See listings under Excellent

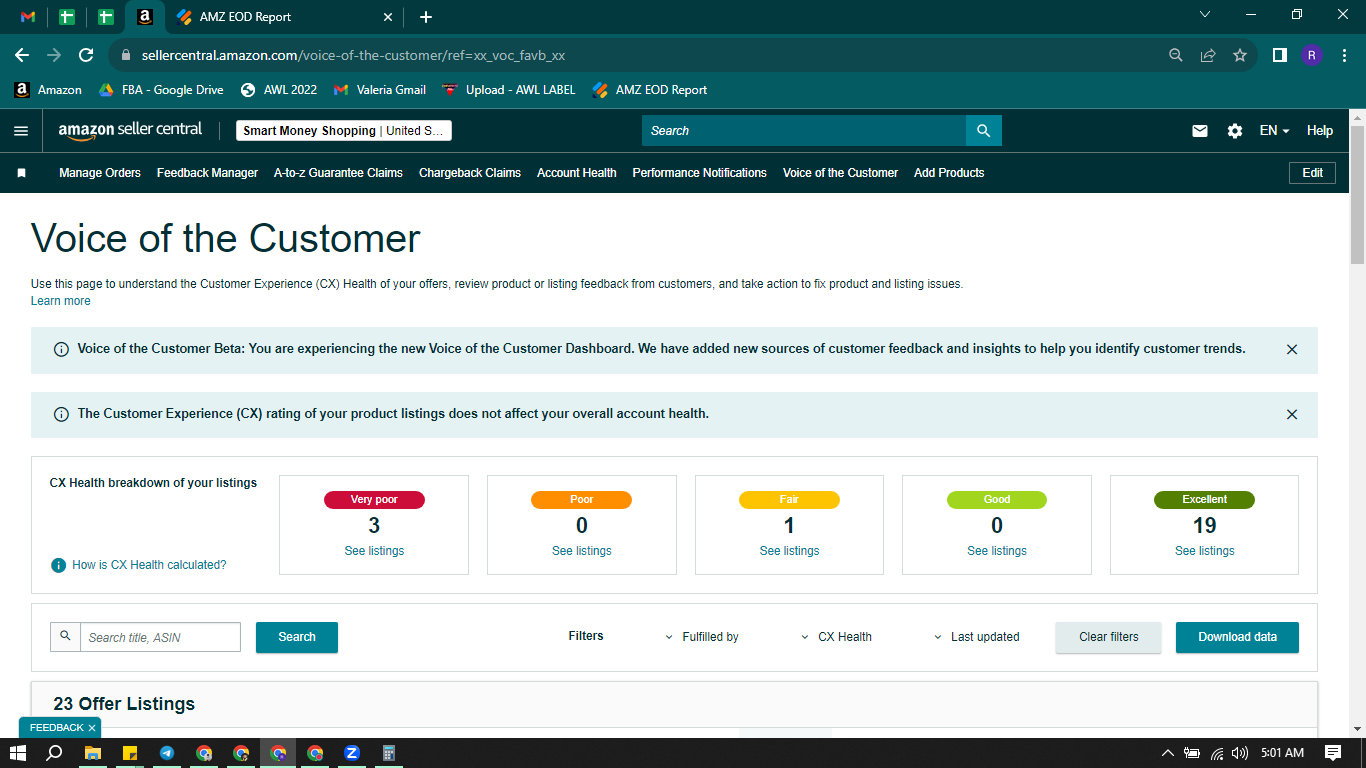point(1205,551)
